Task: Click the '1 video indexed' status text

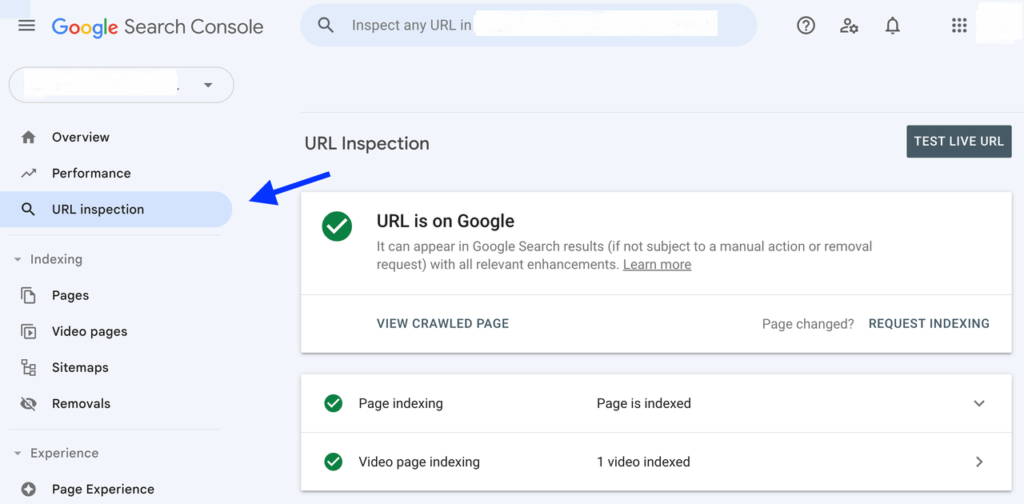Action: pos(643,462)
